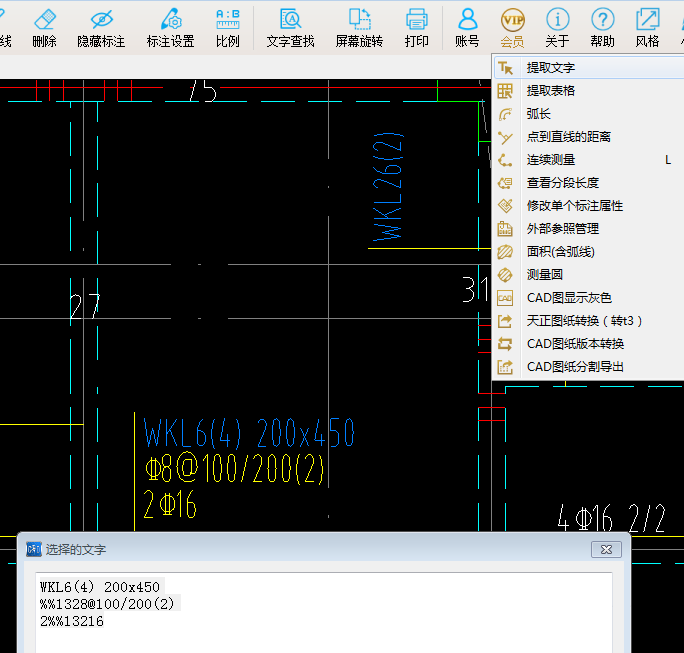The width and height of the screenshot is (684, 653).
Task: Select 面积(含弧线) menu item
Action: pyautogui.click(x=589, y=252)
